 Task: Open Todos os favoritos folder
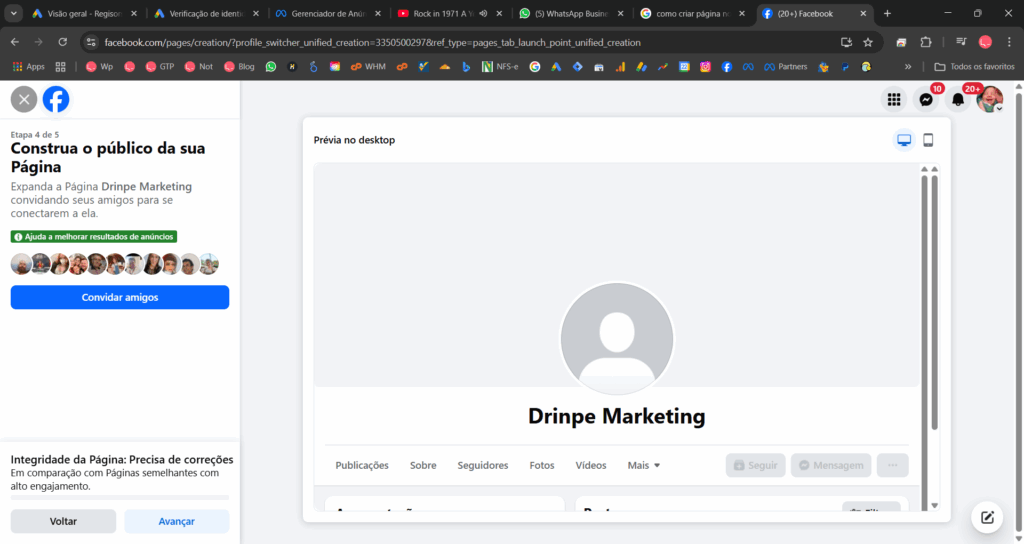pyautogui.click(x=974, y=67)
